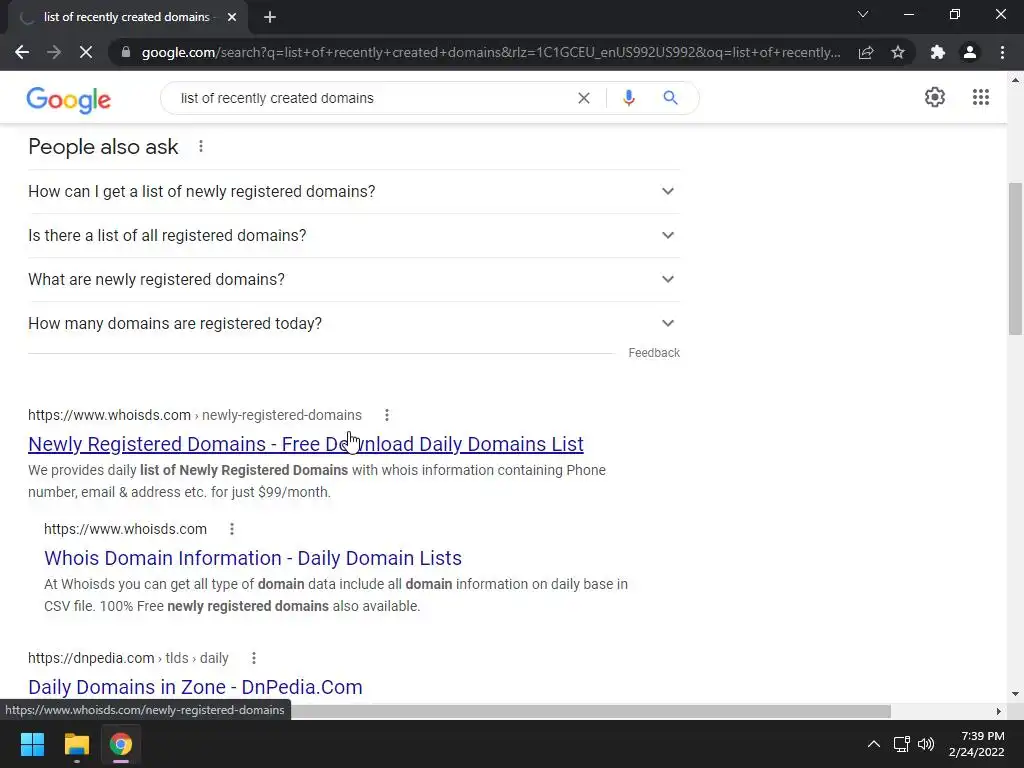
Task: Click 'https://www.whoisds.com' breadcrumb text of first result
Action: tap(109, 415)
